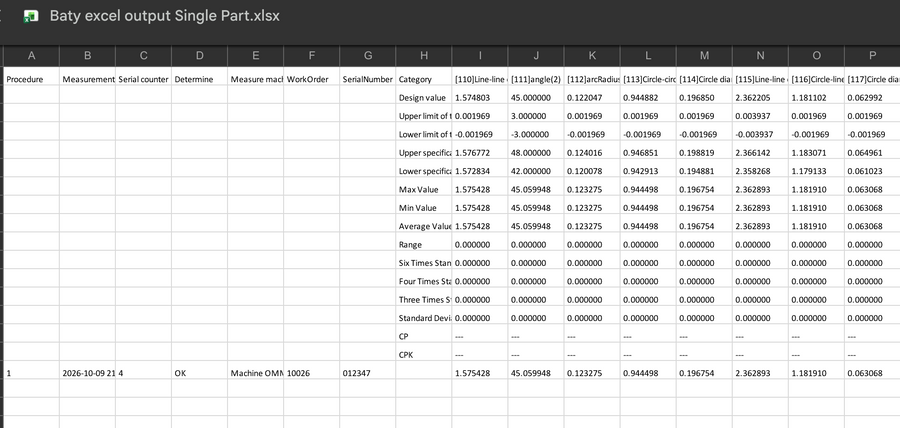Viewport: 900px width, 428px height.
Task: Select column D header
Action: [x=200, y=56]
